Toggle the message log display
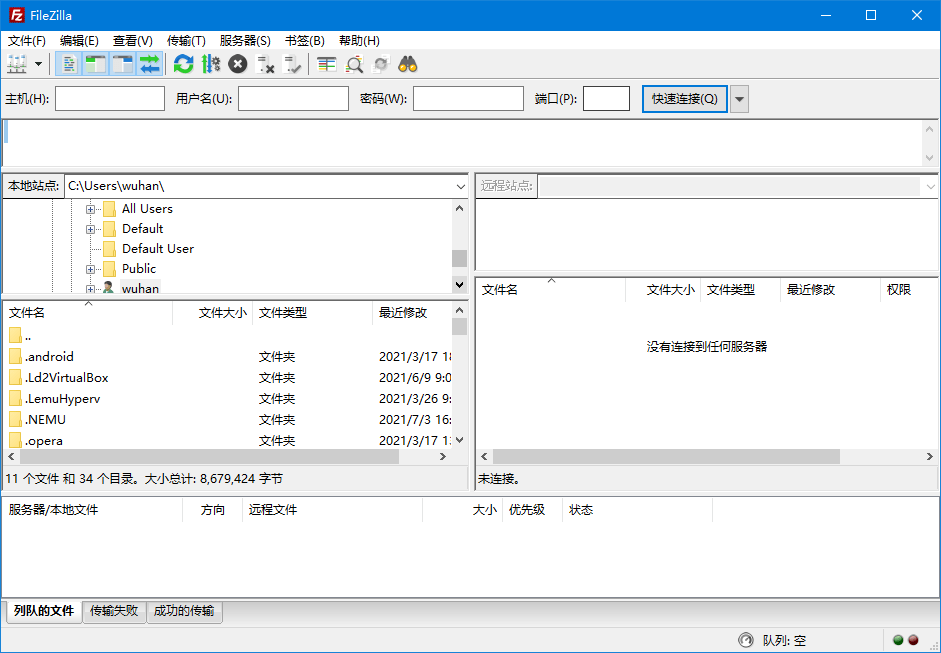 68,63
